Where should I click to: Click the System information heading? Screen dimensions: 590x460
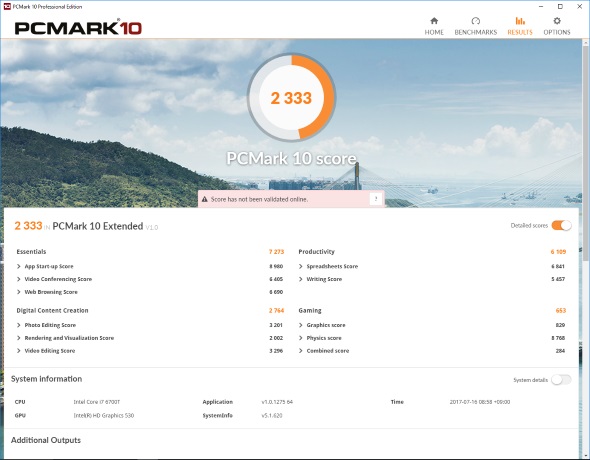tap(46, 379)
